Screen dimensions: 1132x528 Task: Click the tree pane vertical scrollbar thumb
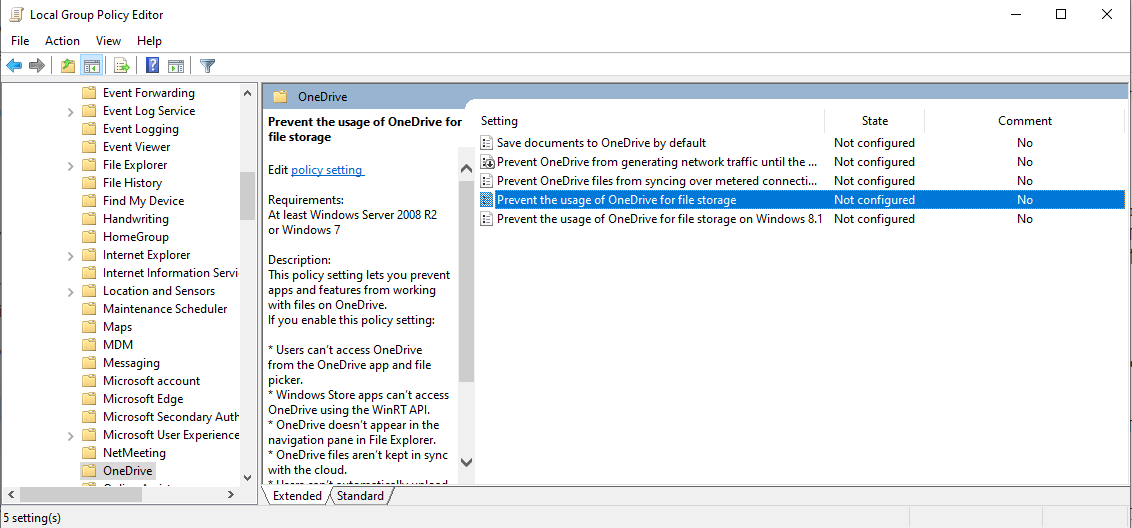point(248,195)
